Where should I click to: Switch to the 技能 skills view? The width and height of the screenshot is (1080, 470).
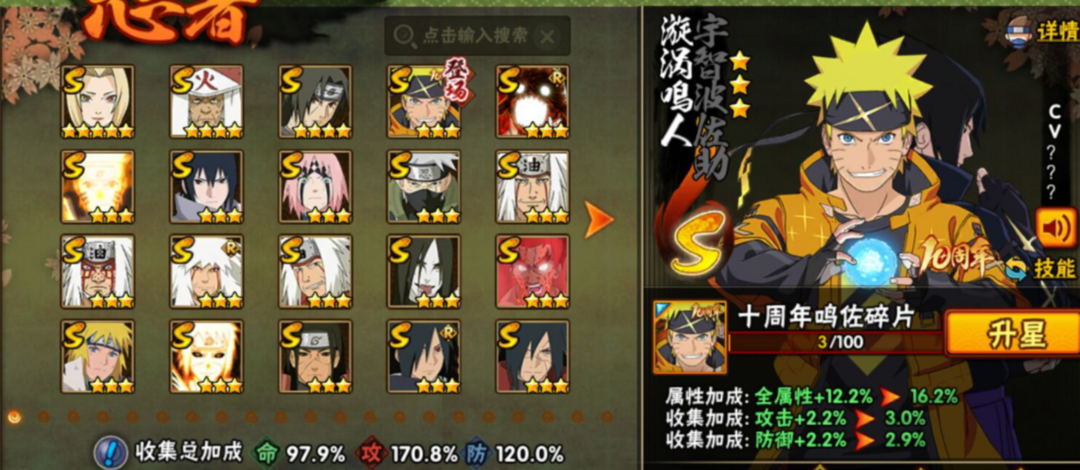pyautogui.click(x=1041, y=268)
